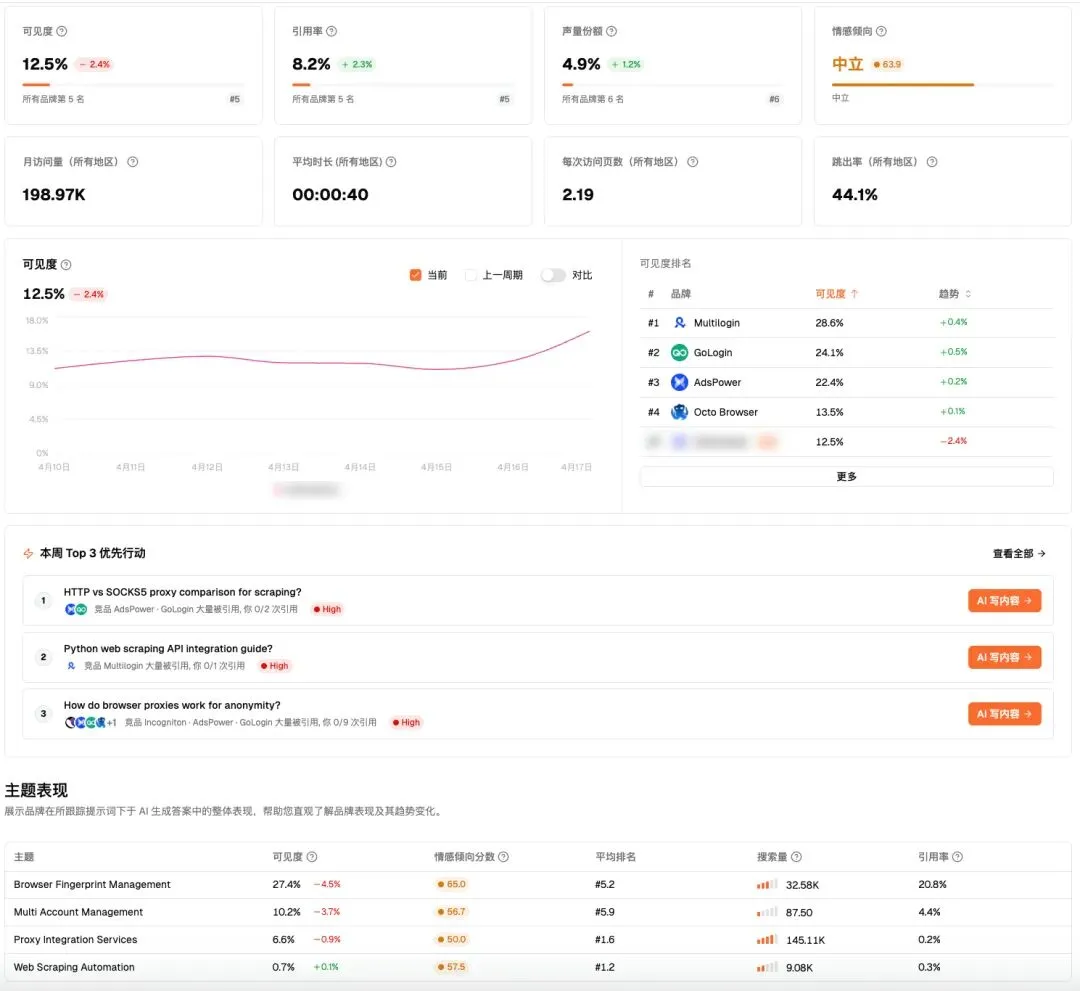Click help icon beside 声量份额
Image resolution: width=1080 pixels, height=991 pixels.
(612, 31)
